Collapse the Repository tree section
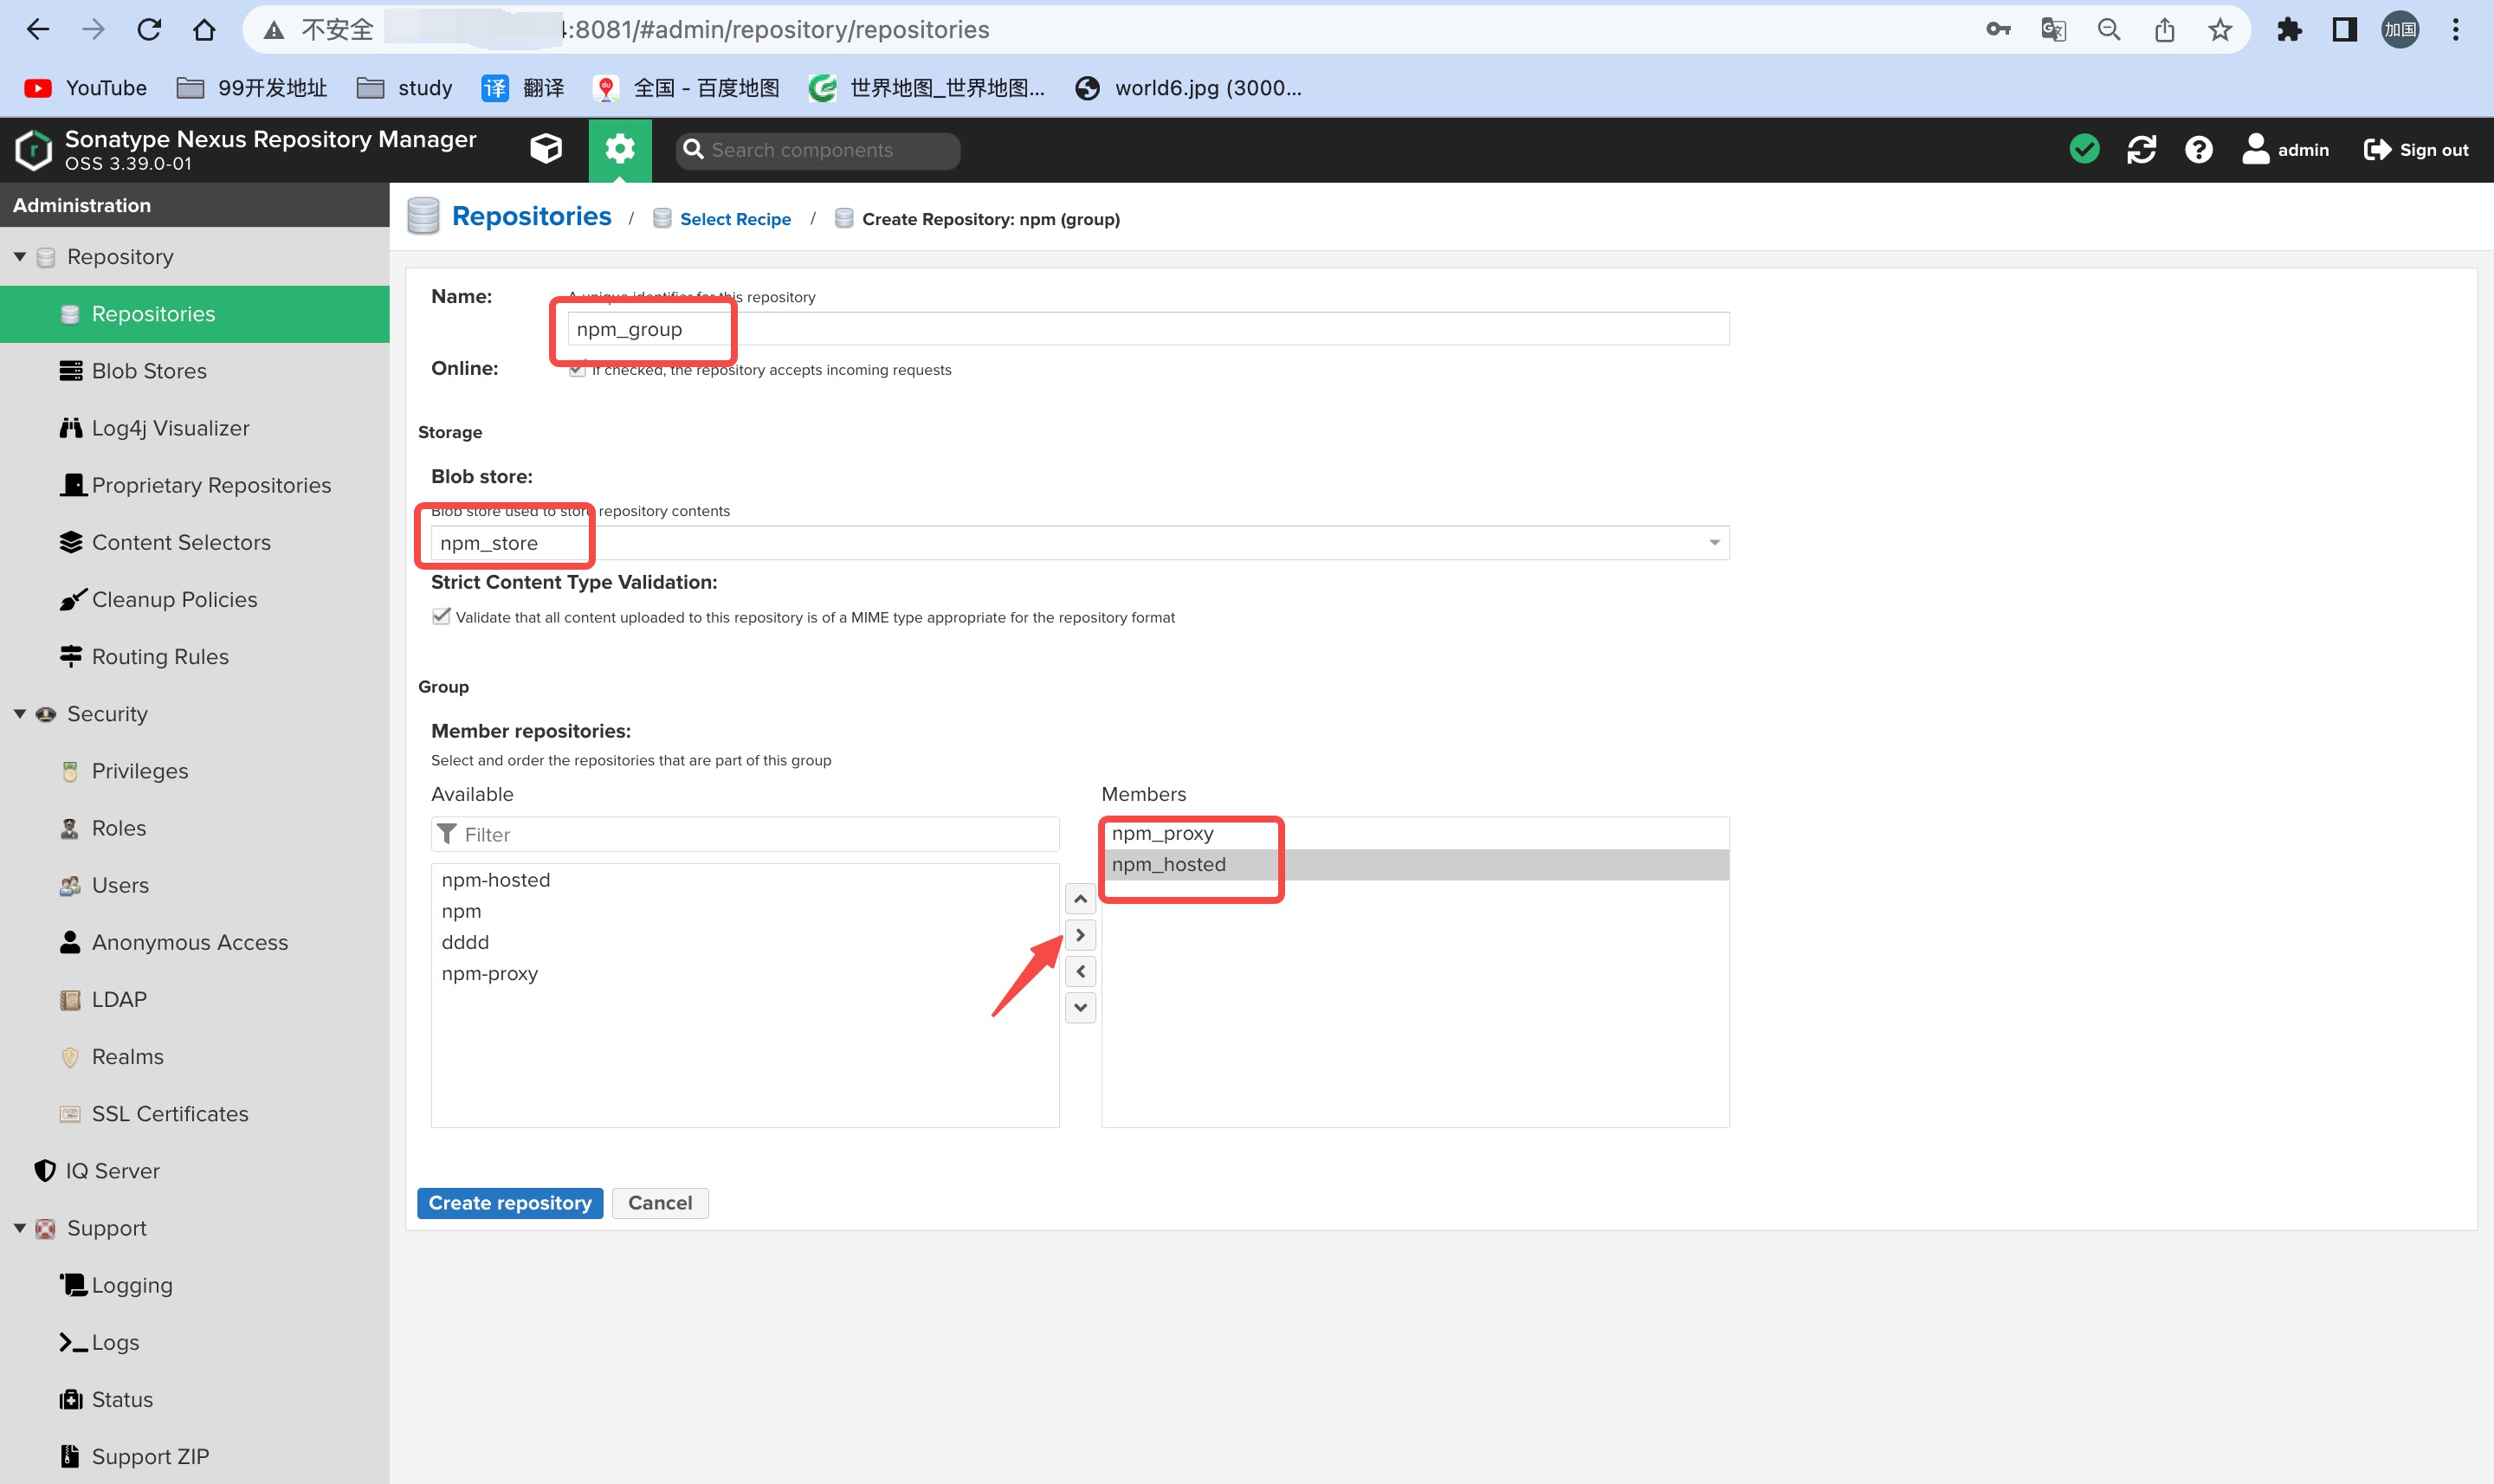Viewport: 2494px width, 1484px height. coord(20,257)
